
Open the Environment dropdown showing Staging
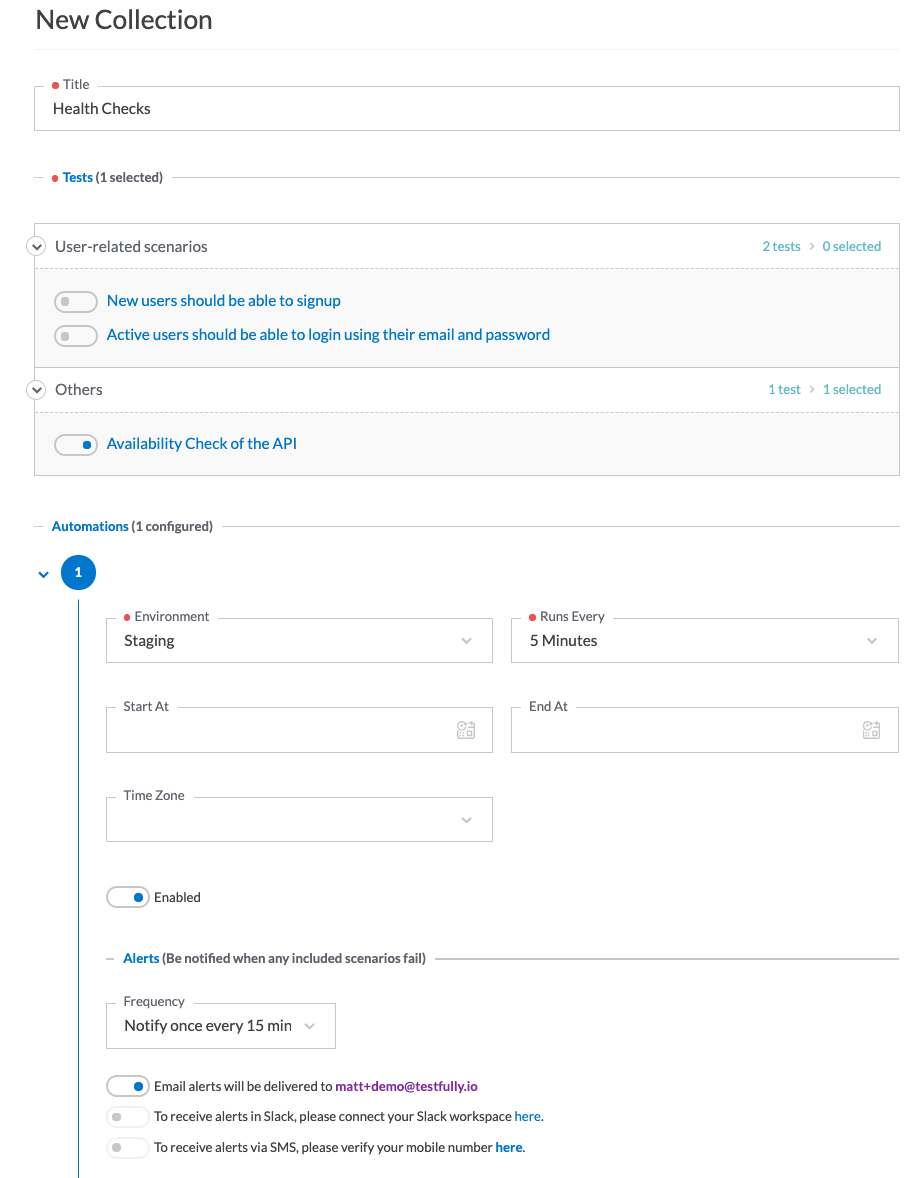pos(299,641)
